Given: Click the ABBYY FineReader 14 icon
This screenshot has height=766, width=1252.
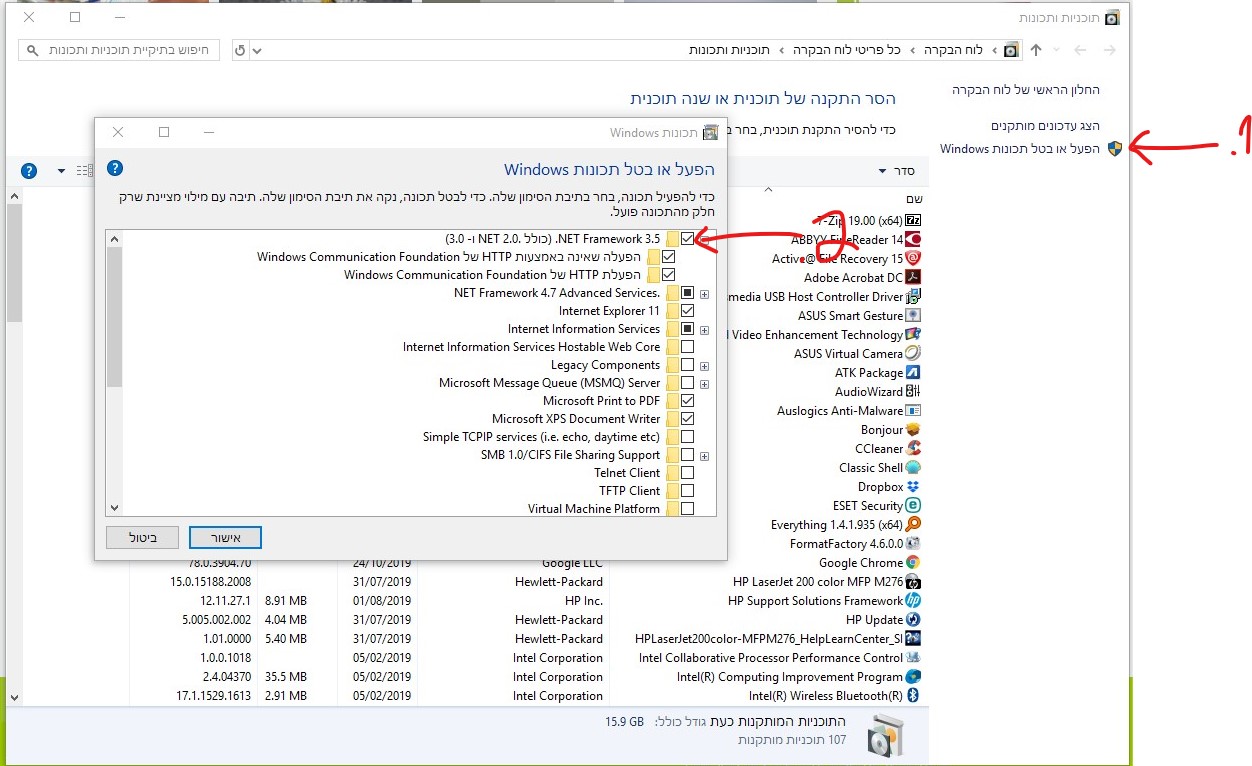Looking at the screenshot, I should pos(913,239).
